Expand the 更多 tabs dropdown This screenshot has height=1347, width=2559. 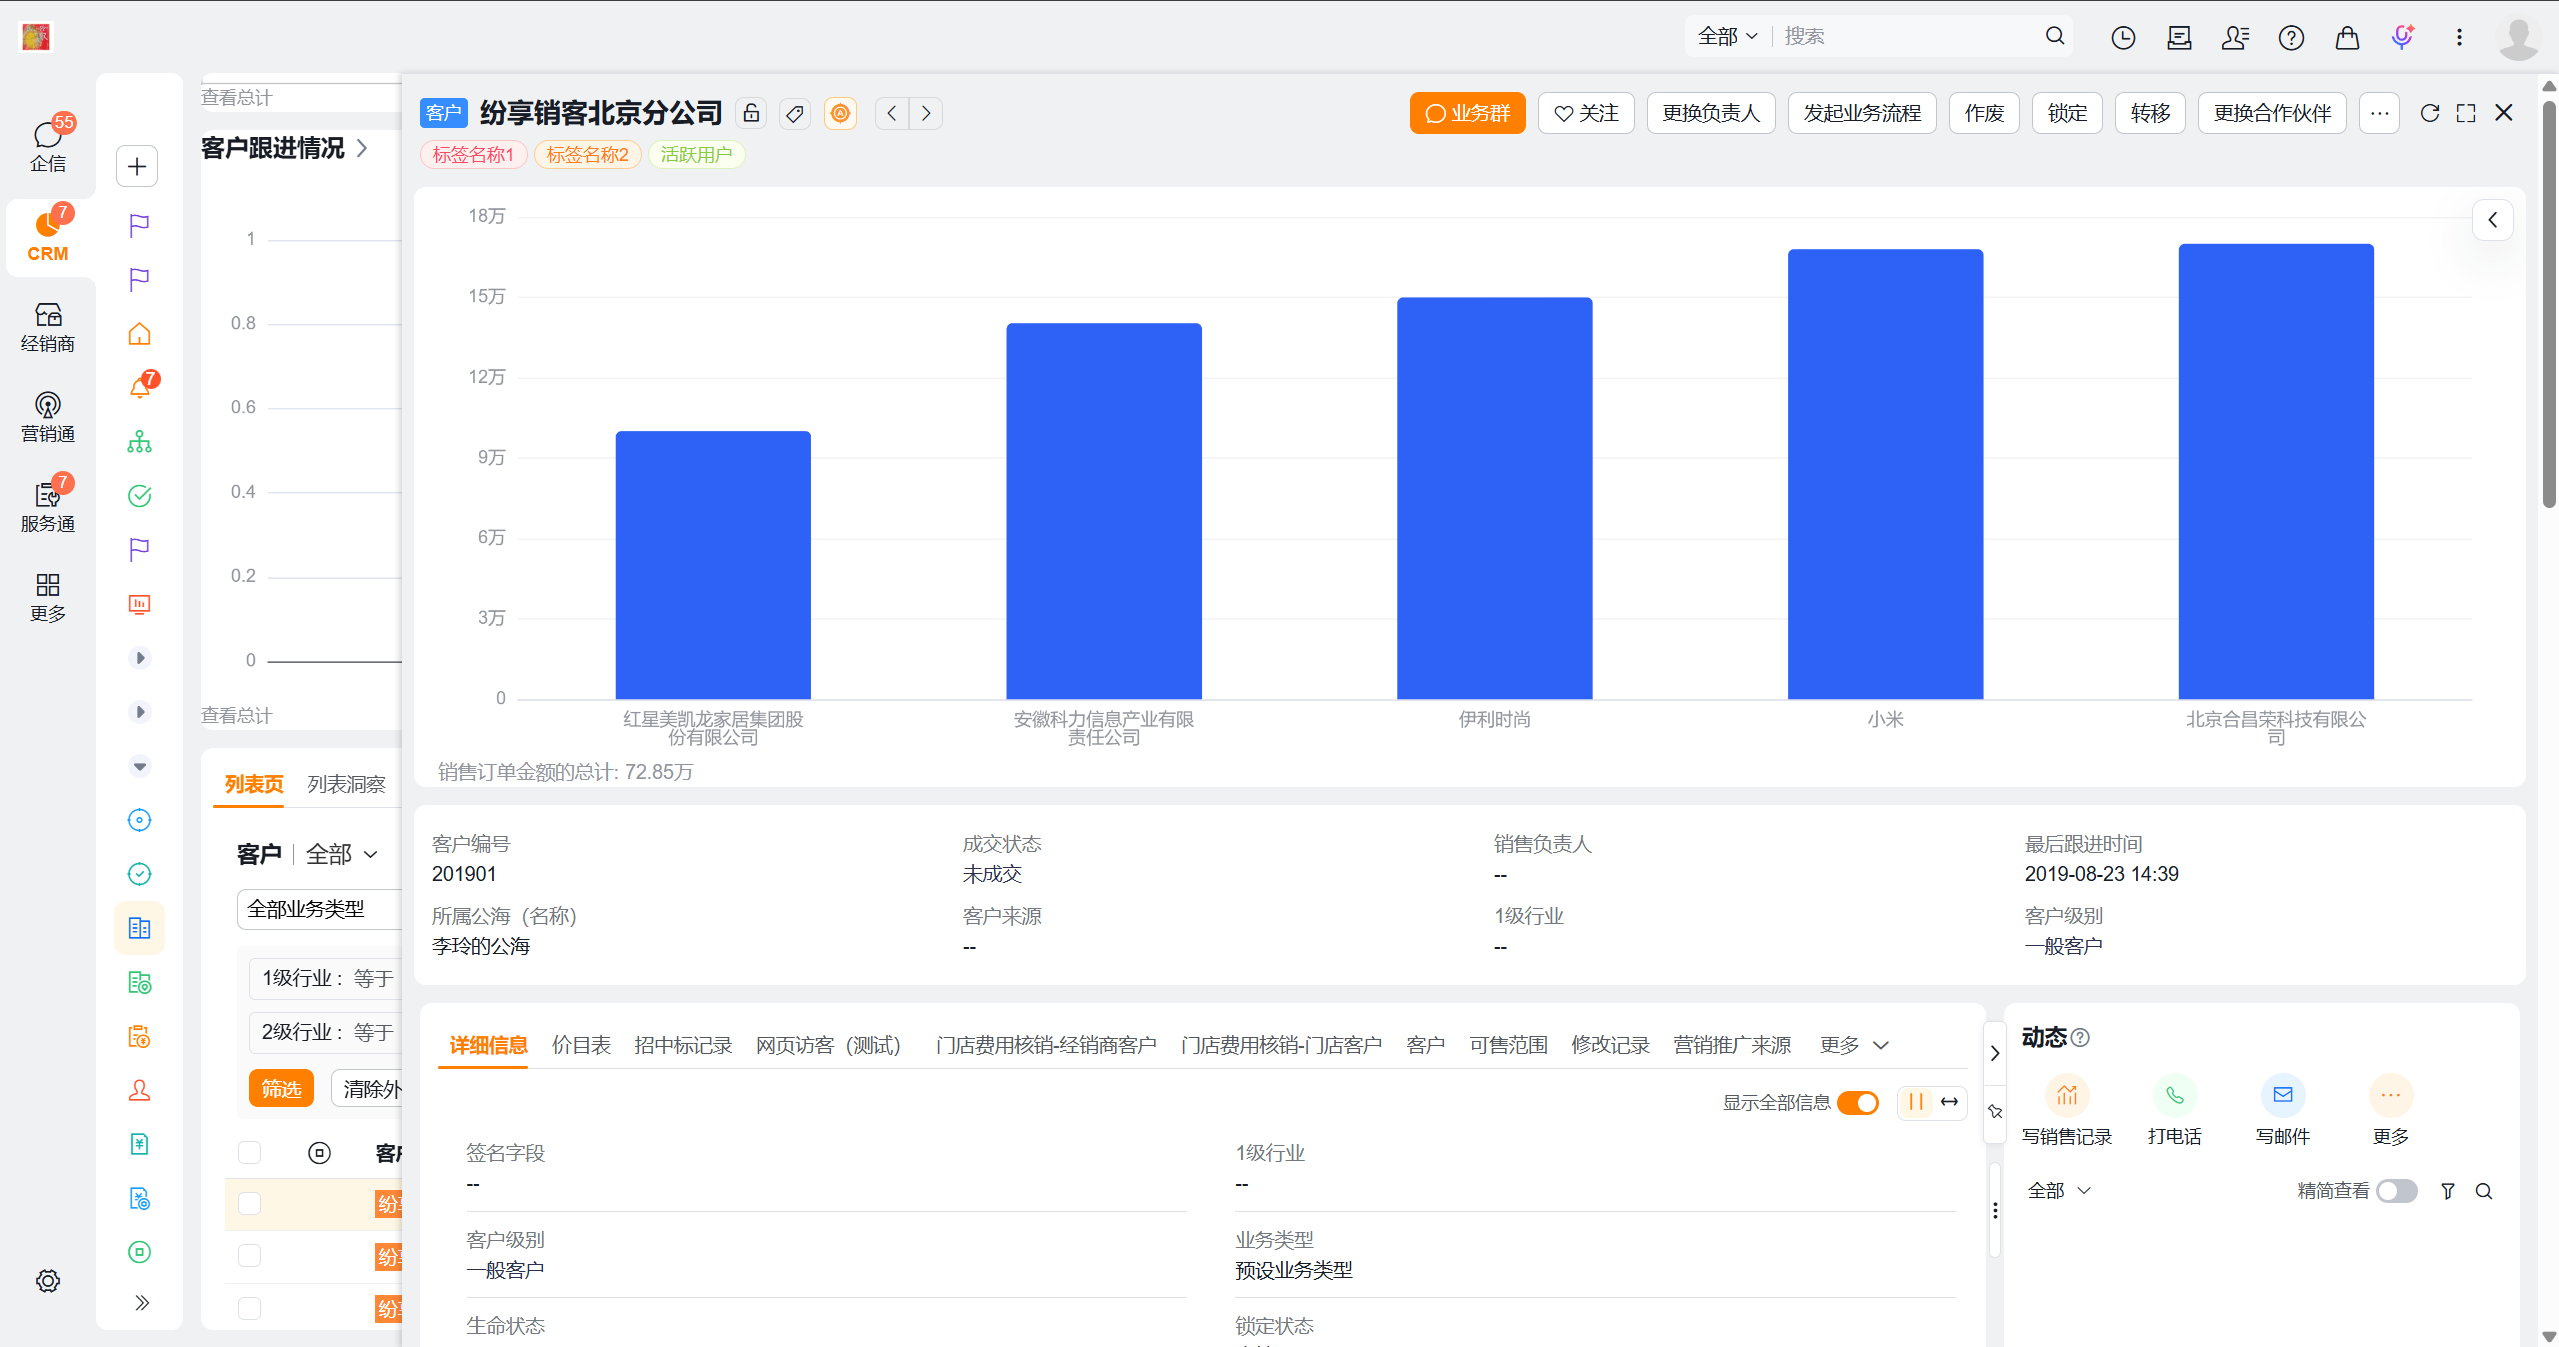tap(1854, 1045)
